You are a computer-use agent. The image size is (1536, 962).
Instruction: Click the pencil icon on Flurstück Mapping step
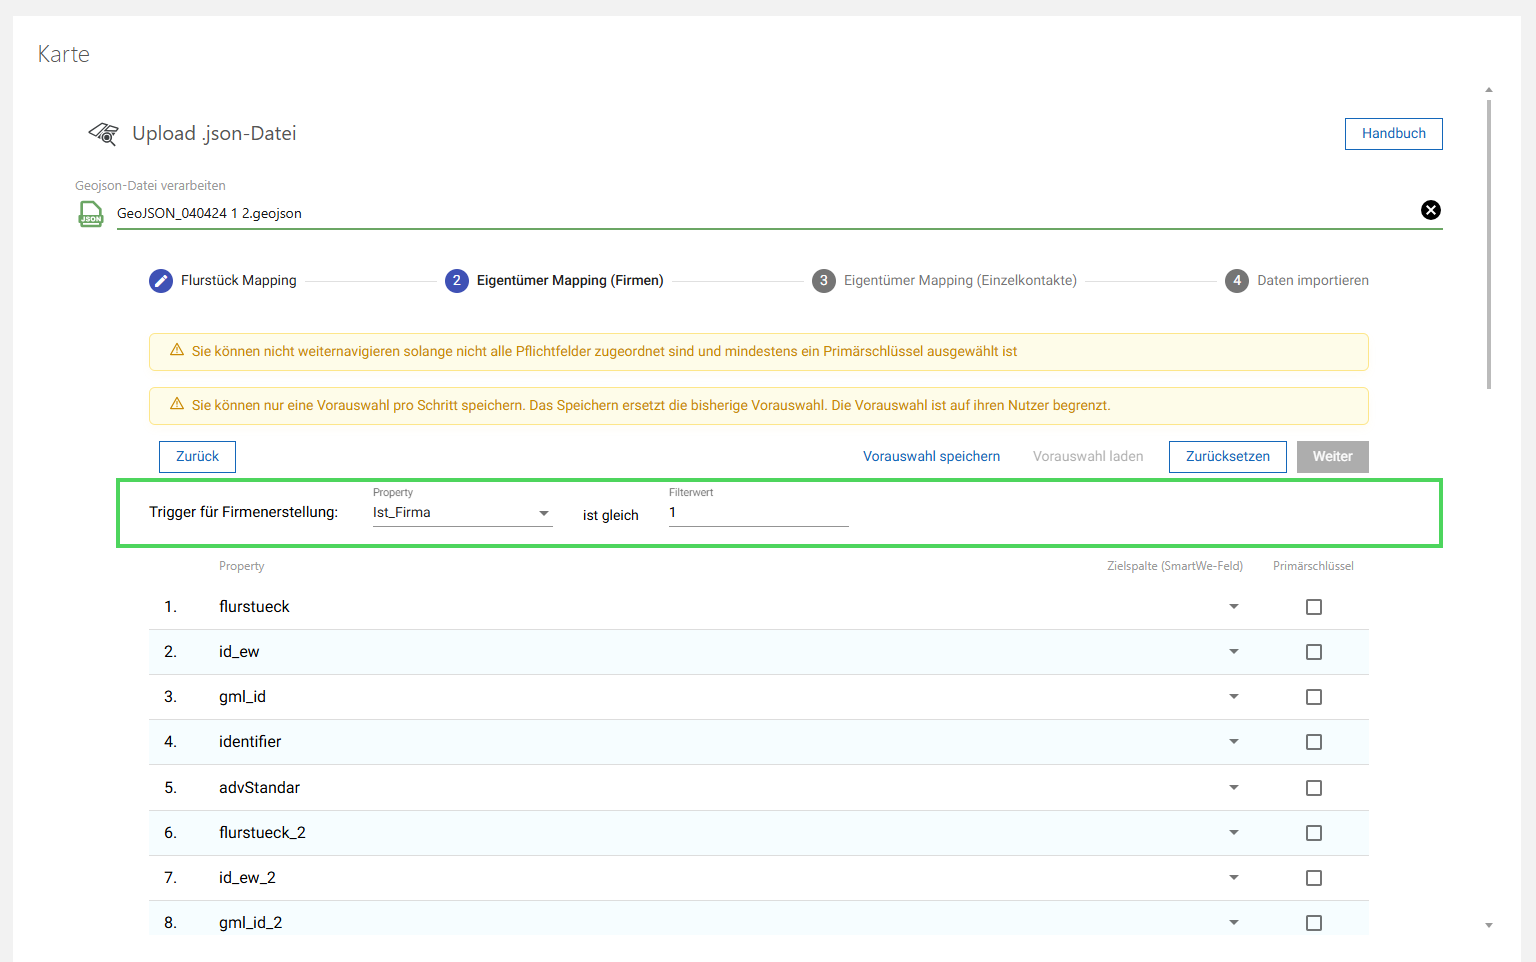coord(161,281)
